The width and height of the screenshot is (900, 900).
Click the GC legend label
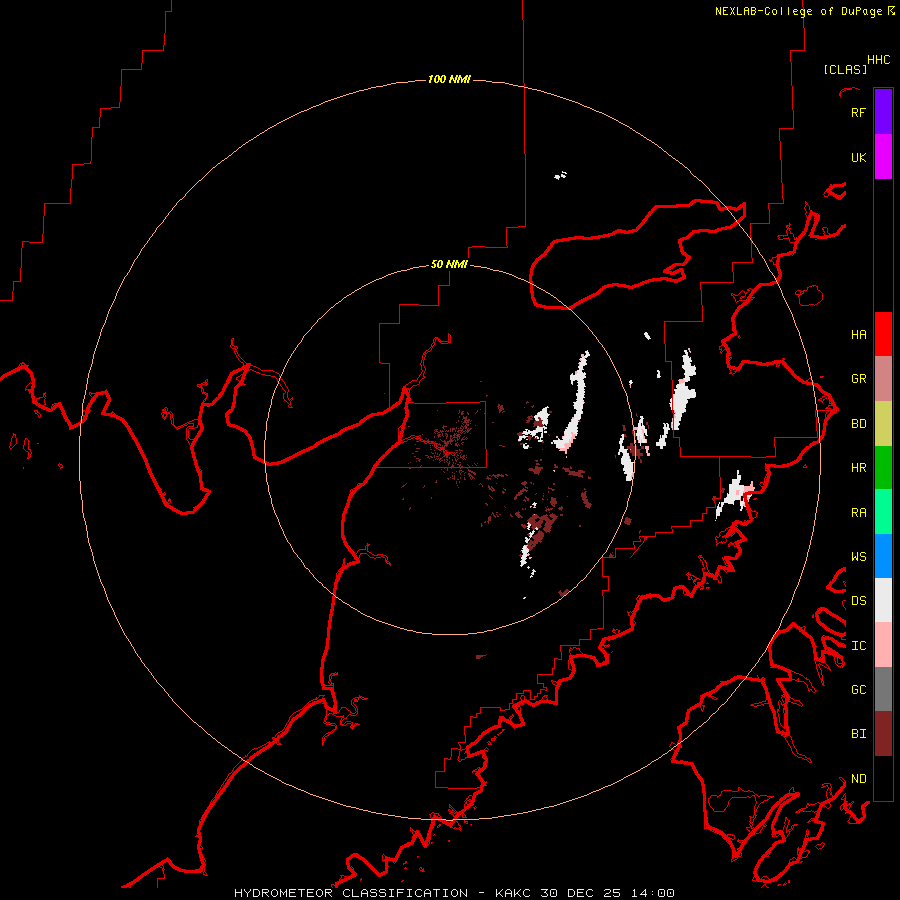click(x=858, y=690)
